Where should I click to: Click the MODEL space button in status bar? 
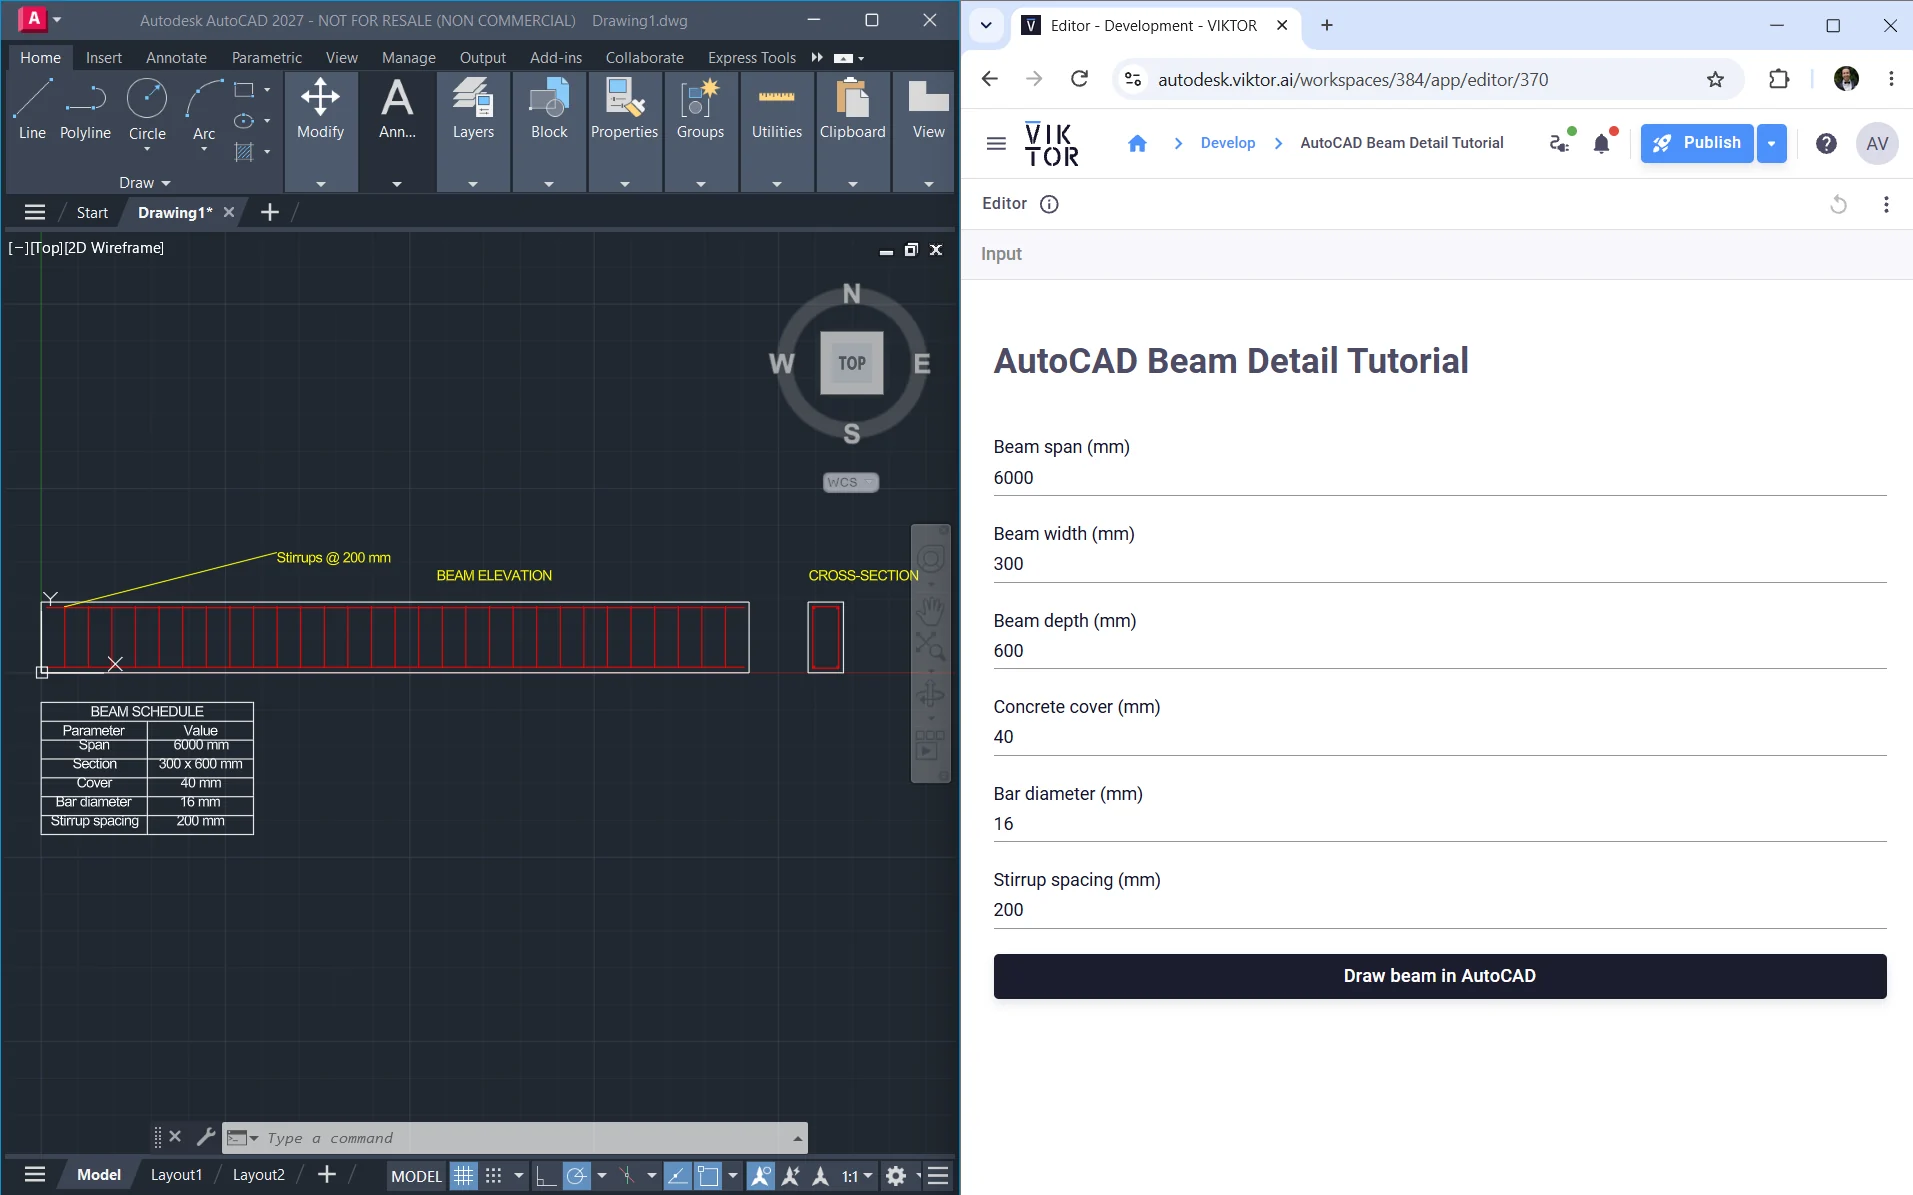[416, 1175]
